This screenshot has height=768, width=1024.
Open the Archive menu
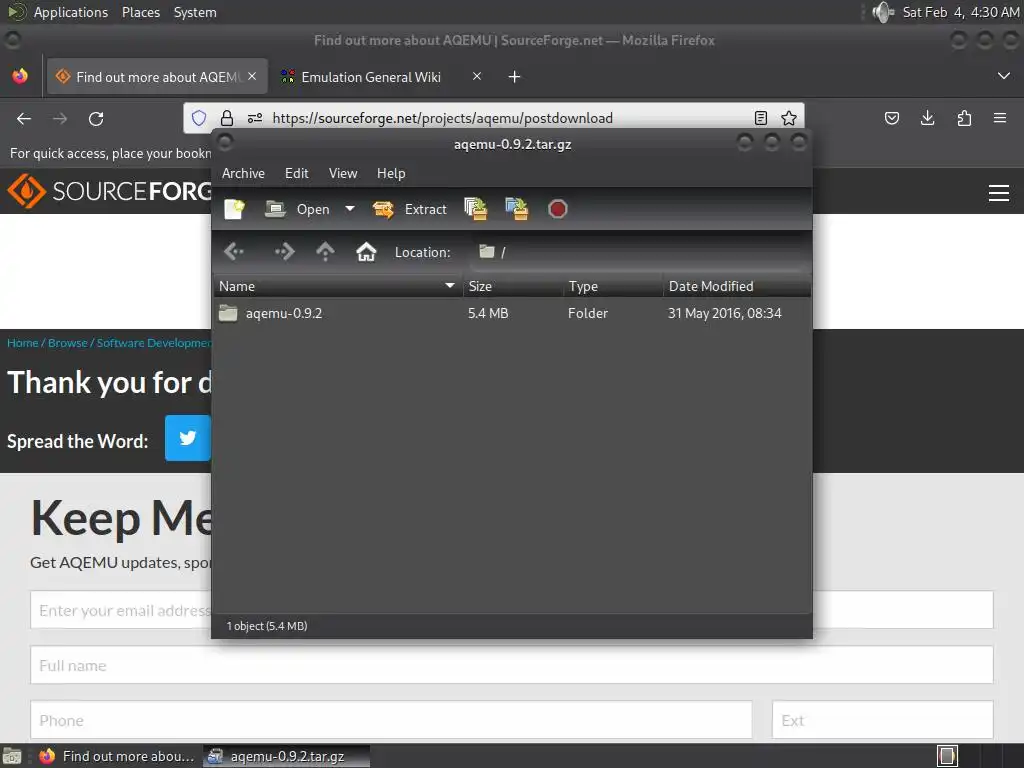tap(244, 173)
